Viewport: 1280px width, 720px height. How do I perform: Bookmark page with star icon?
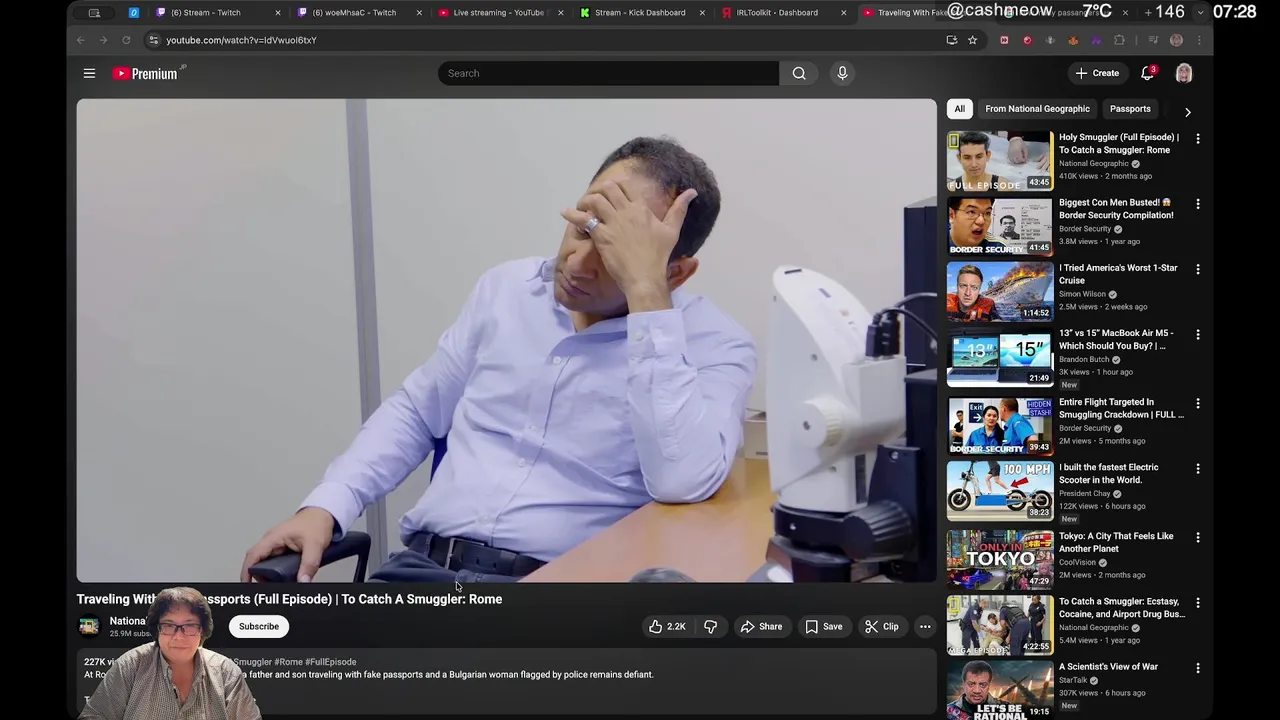(x=972, y=40)
